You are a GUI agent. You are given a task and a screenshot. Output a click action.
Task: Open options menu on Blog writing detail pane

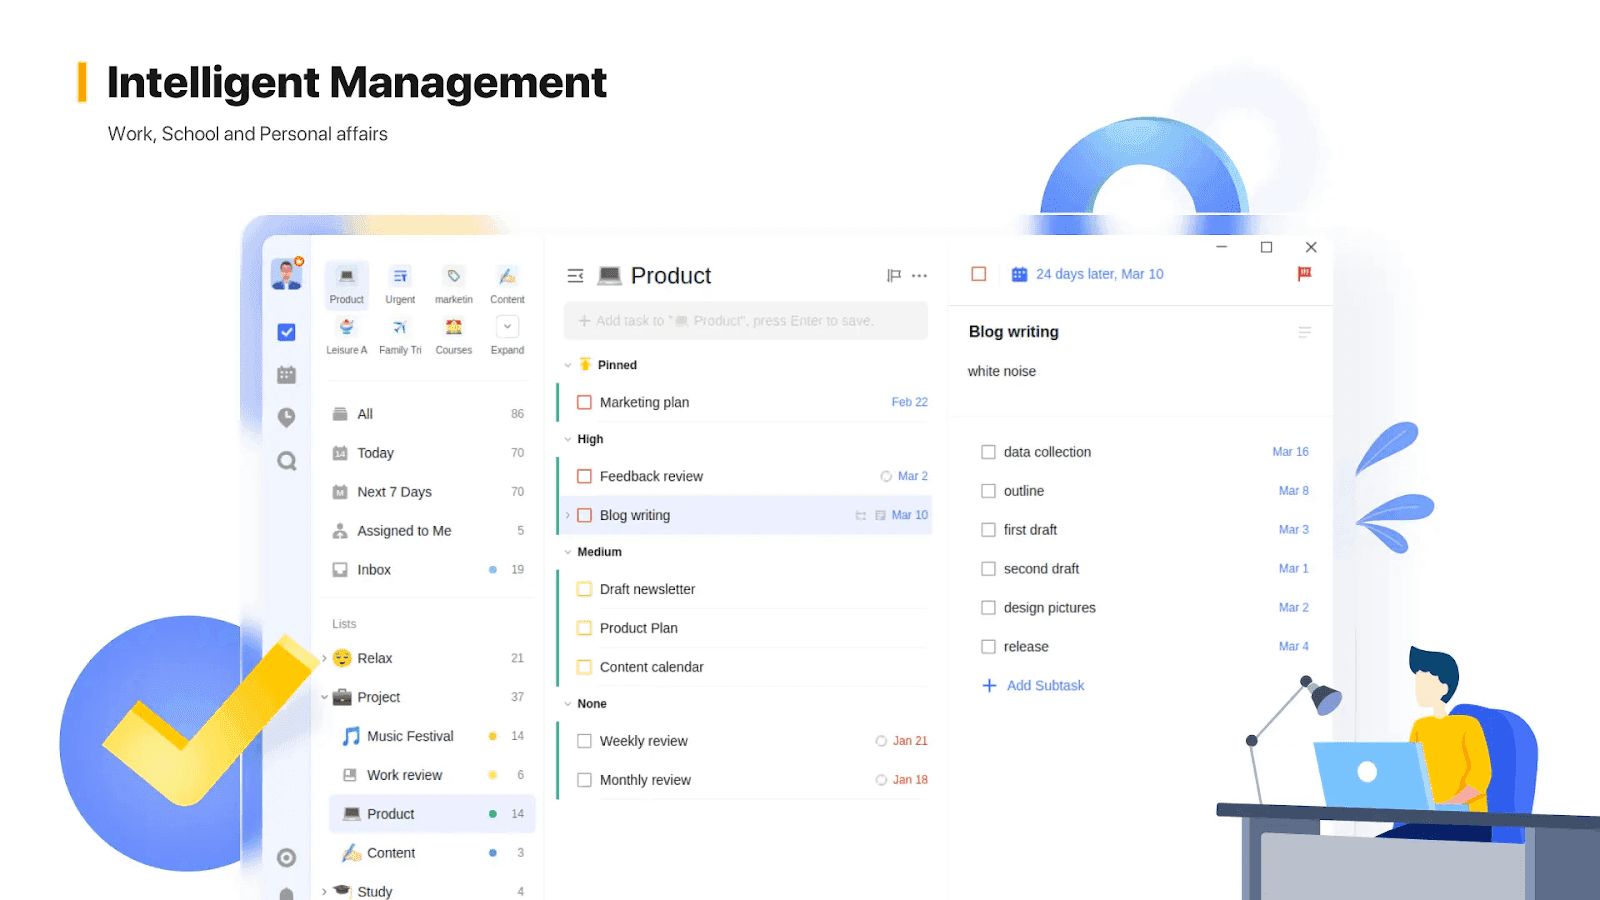tap(1305, 331)
